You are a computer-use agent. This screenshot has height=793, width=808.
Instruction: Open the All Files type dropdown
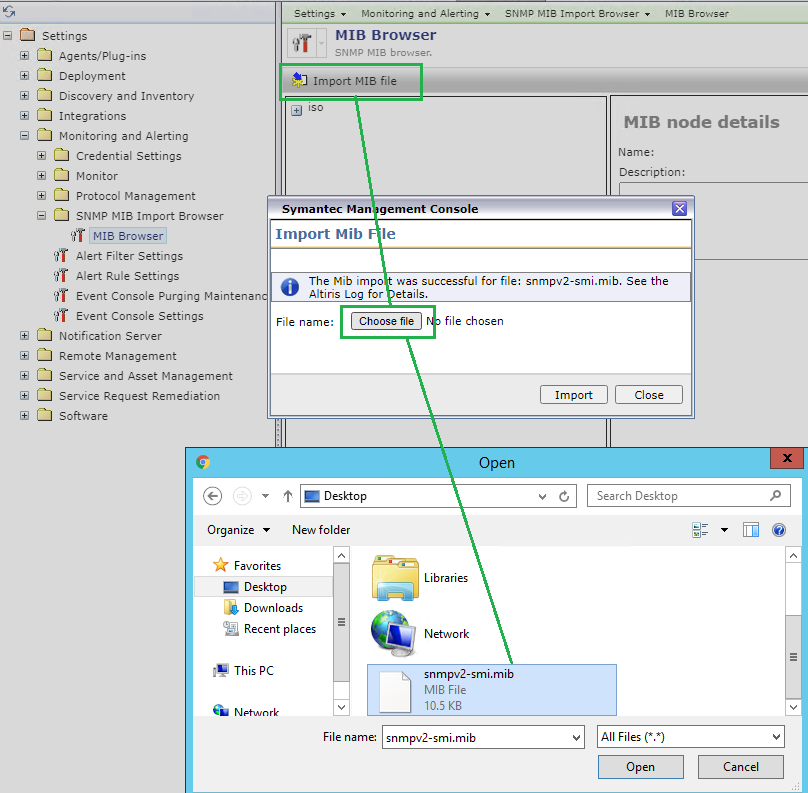click(689, 738)
